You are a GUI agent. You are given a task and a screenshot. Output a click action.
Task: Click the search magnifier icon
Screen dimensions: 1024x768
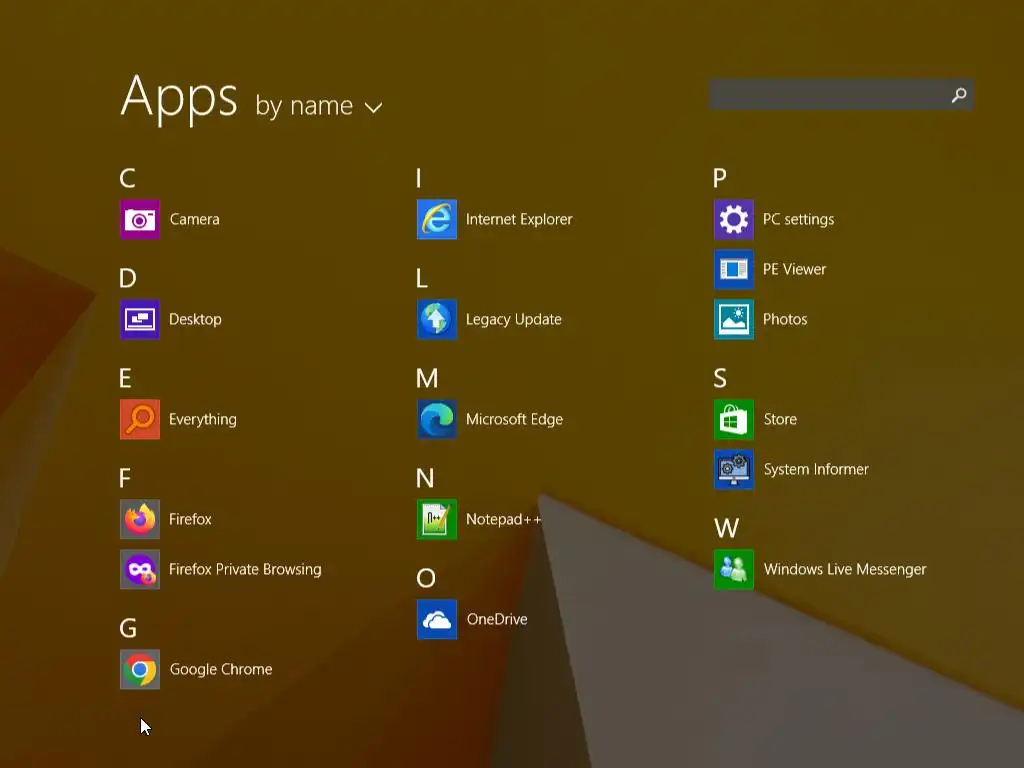tap(959, 95)
